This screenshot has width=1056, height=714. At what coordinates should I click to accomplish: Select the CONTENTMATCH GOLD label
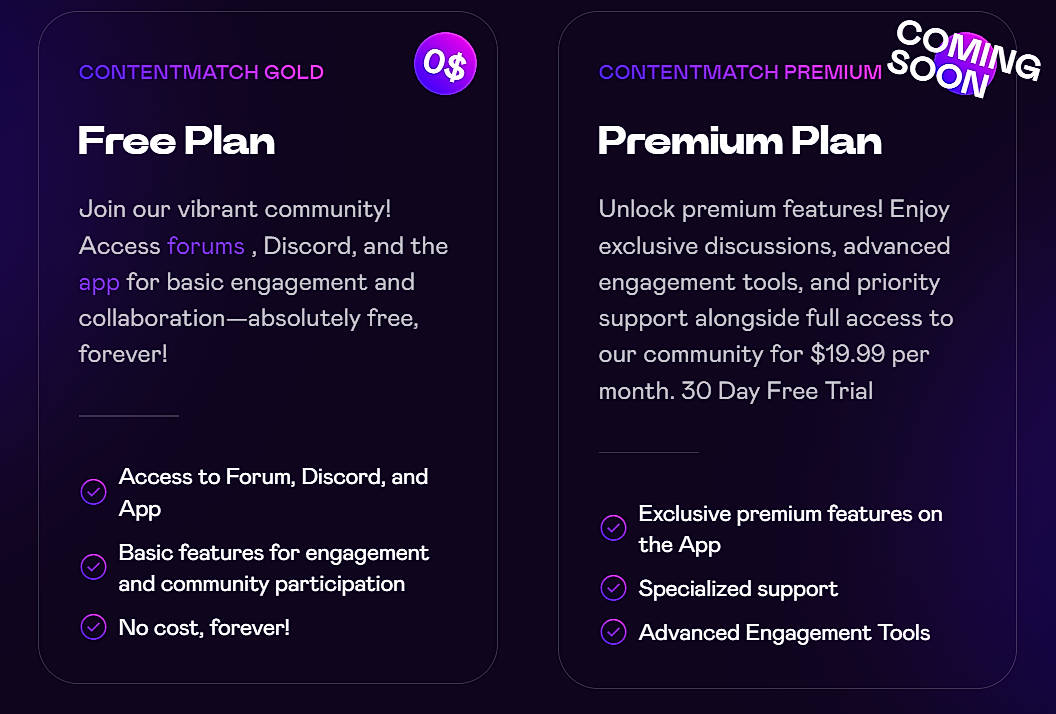(x=201, y=72)
